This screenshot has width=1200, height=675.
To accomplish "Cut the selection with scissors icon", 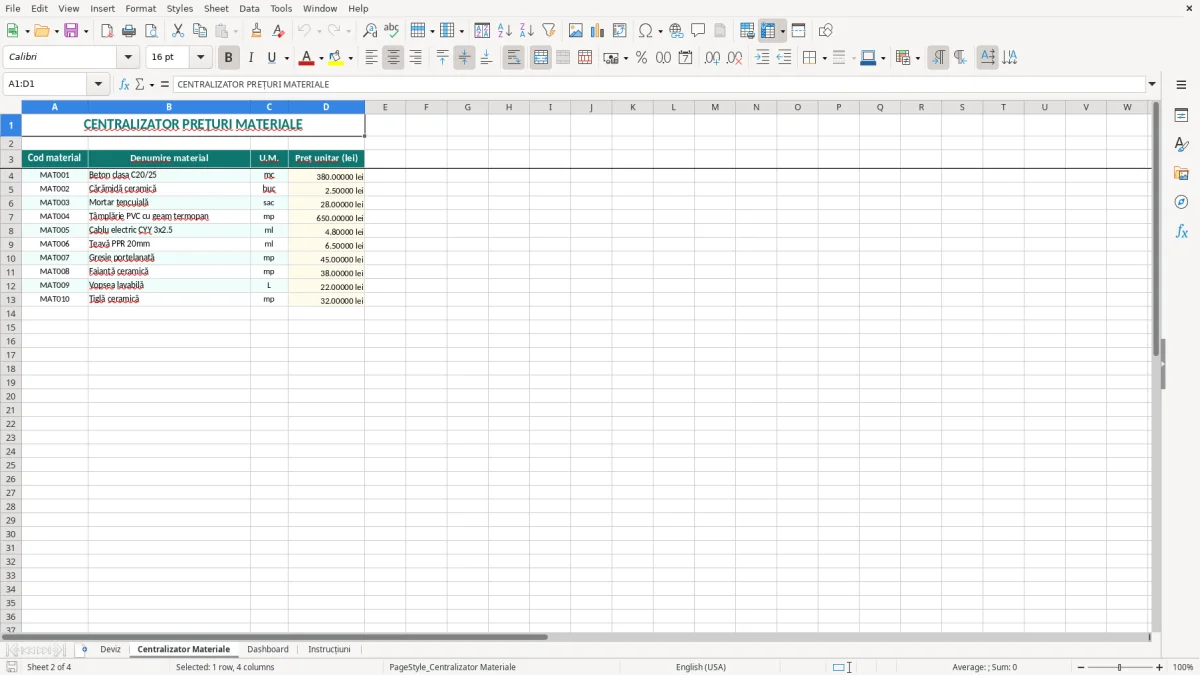I will point(178,31).
